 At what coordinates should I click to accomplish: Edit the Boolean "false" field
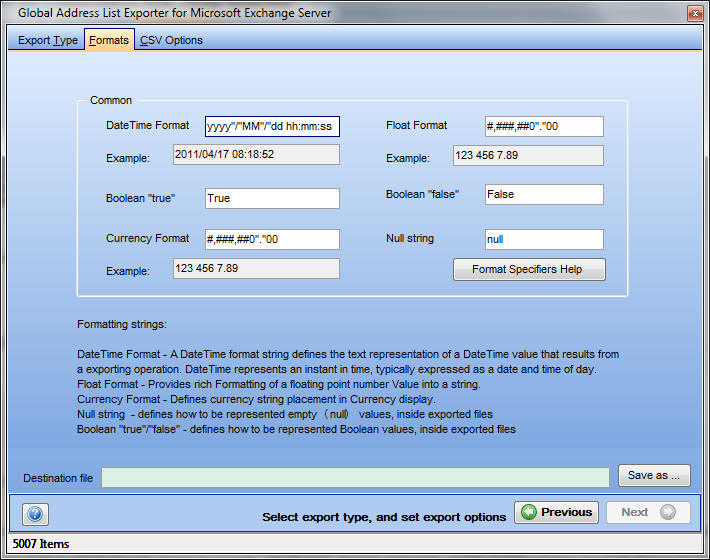544,194
